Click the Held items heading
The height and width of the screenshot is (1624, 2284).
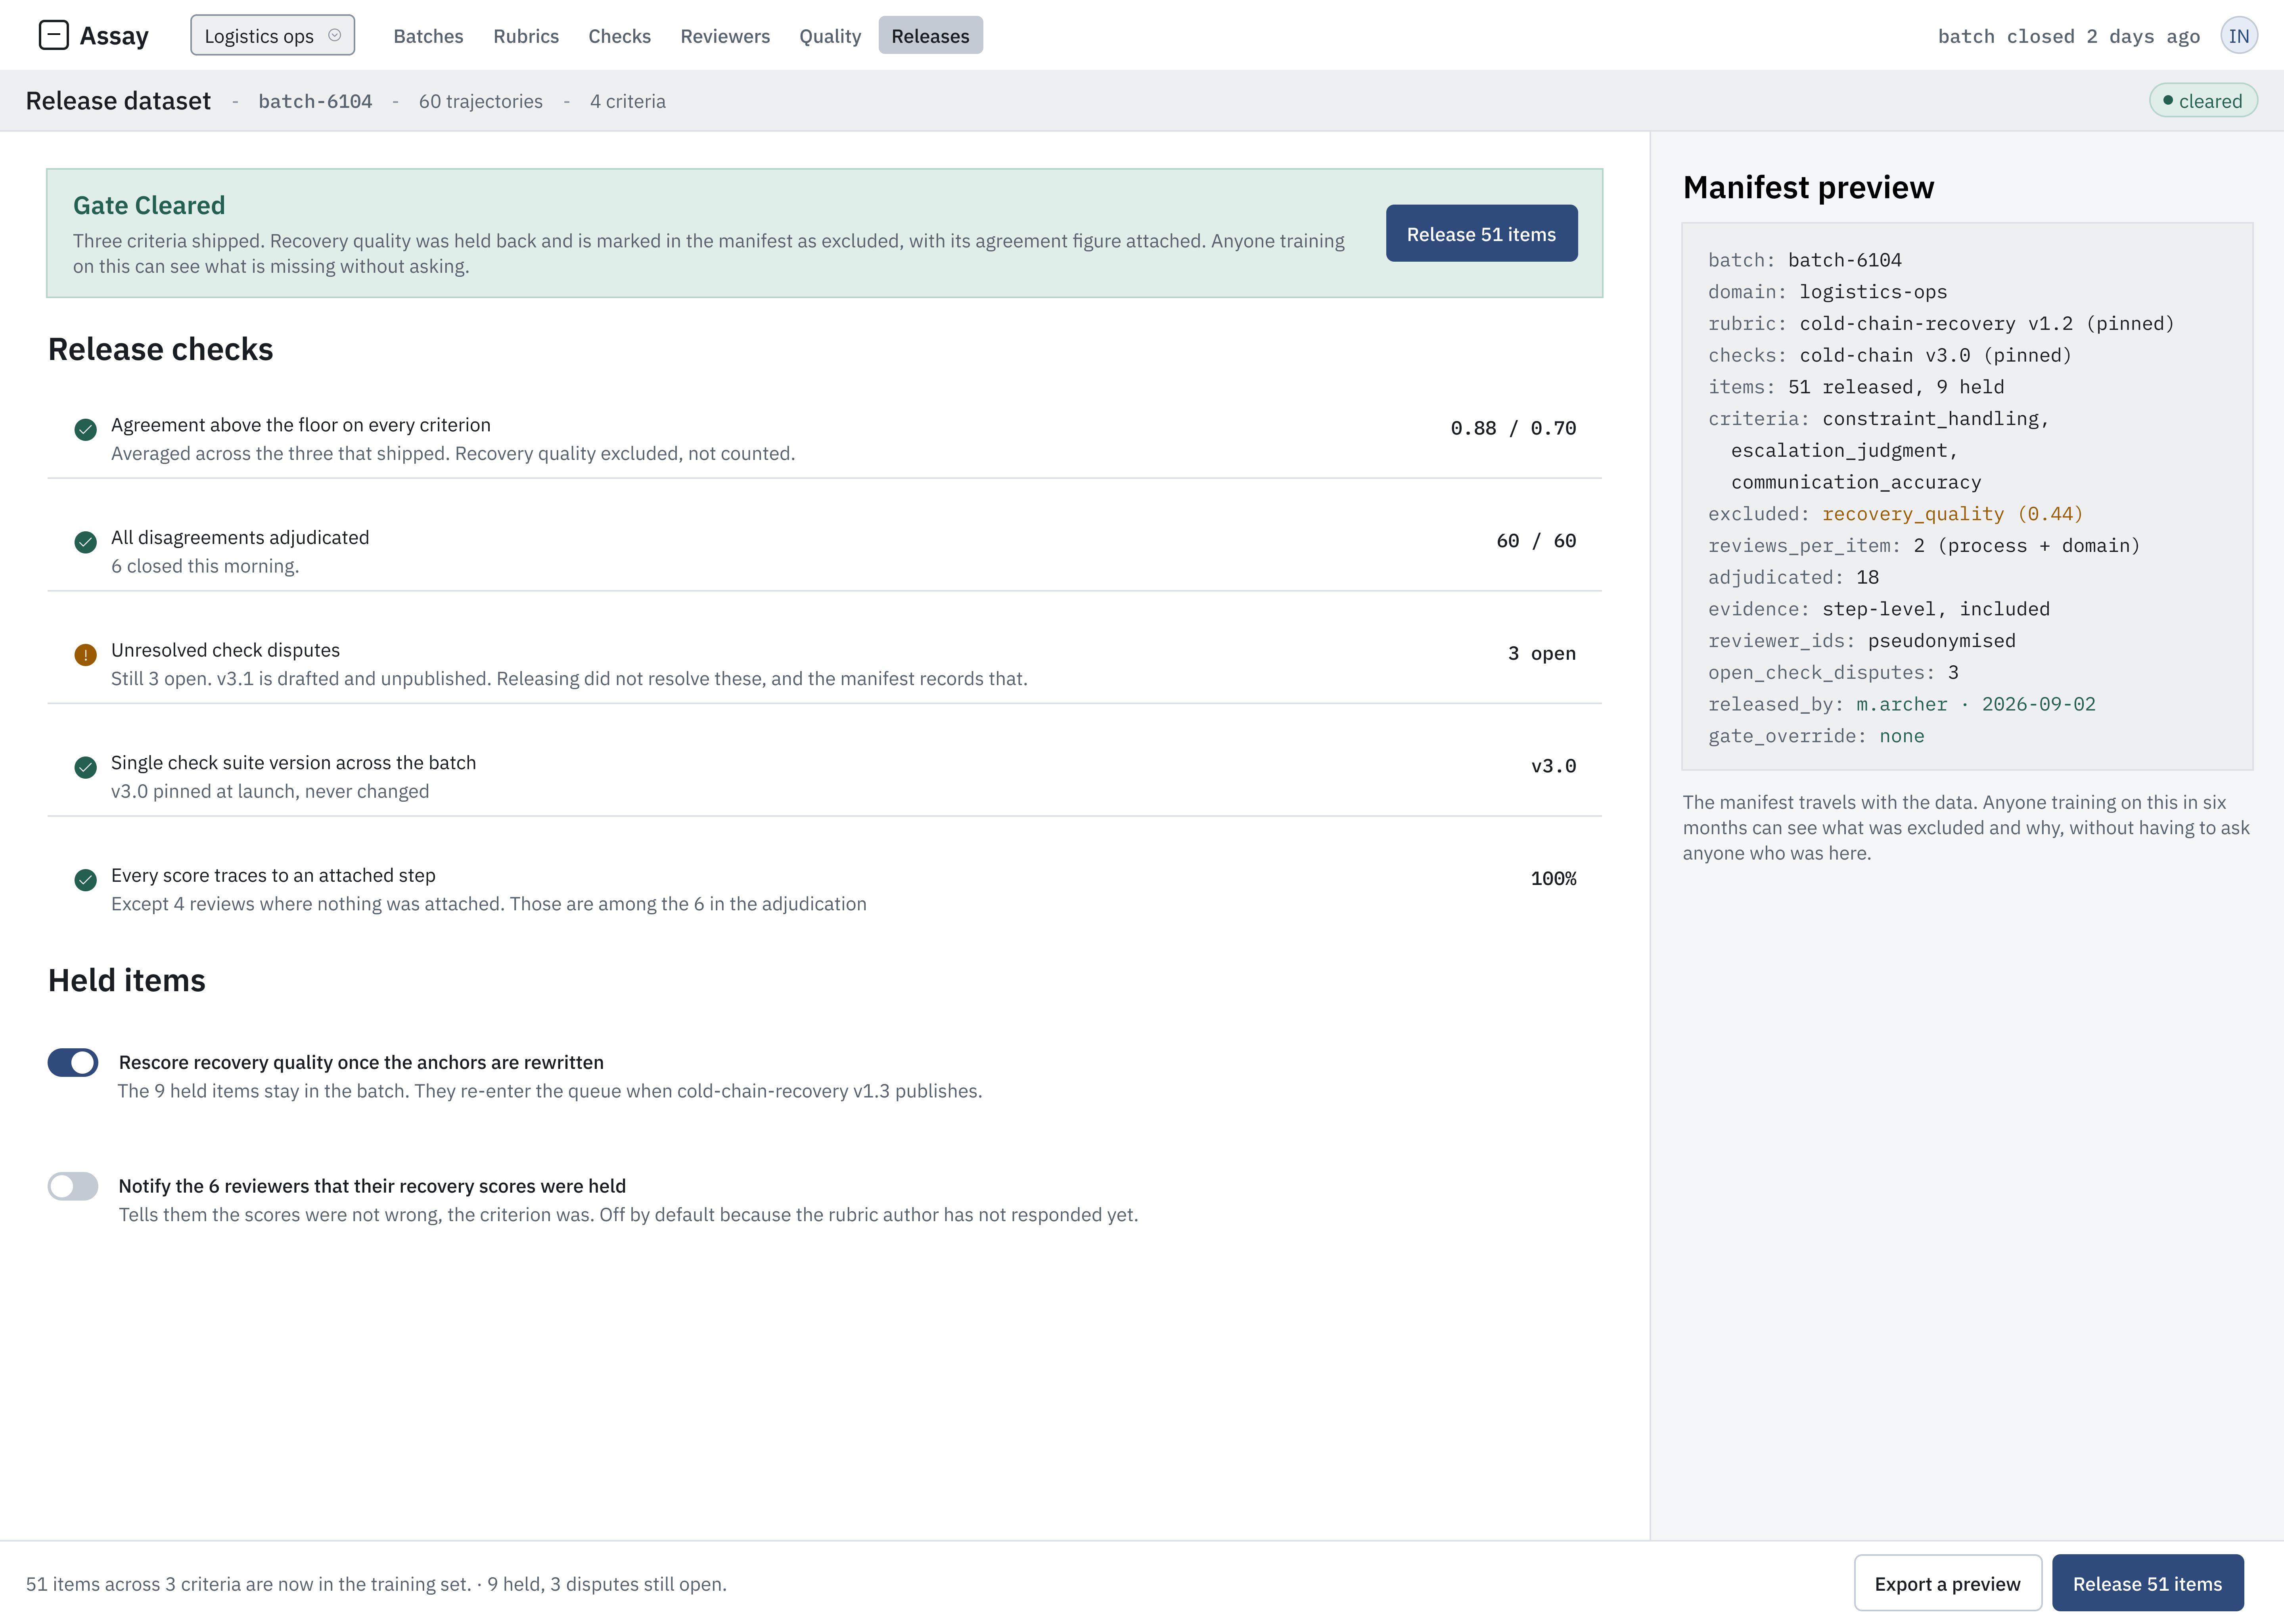pos(127,980)
